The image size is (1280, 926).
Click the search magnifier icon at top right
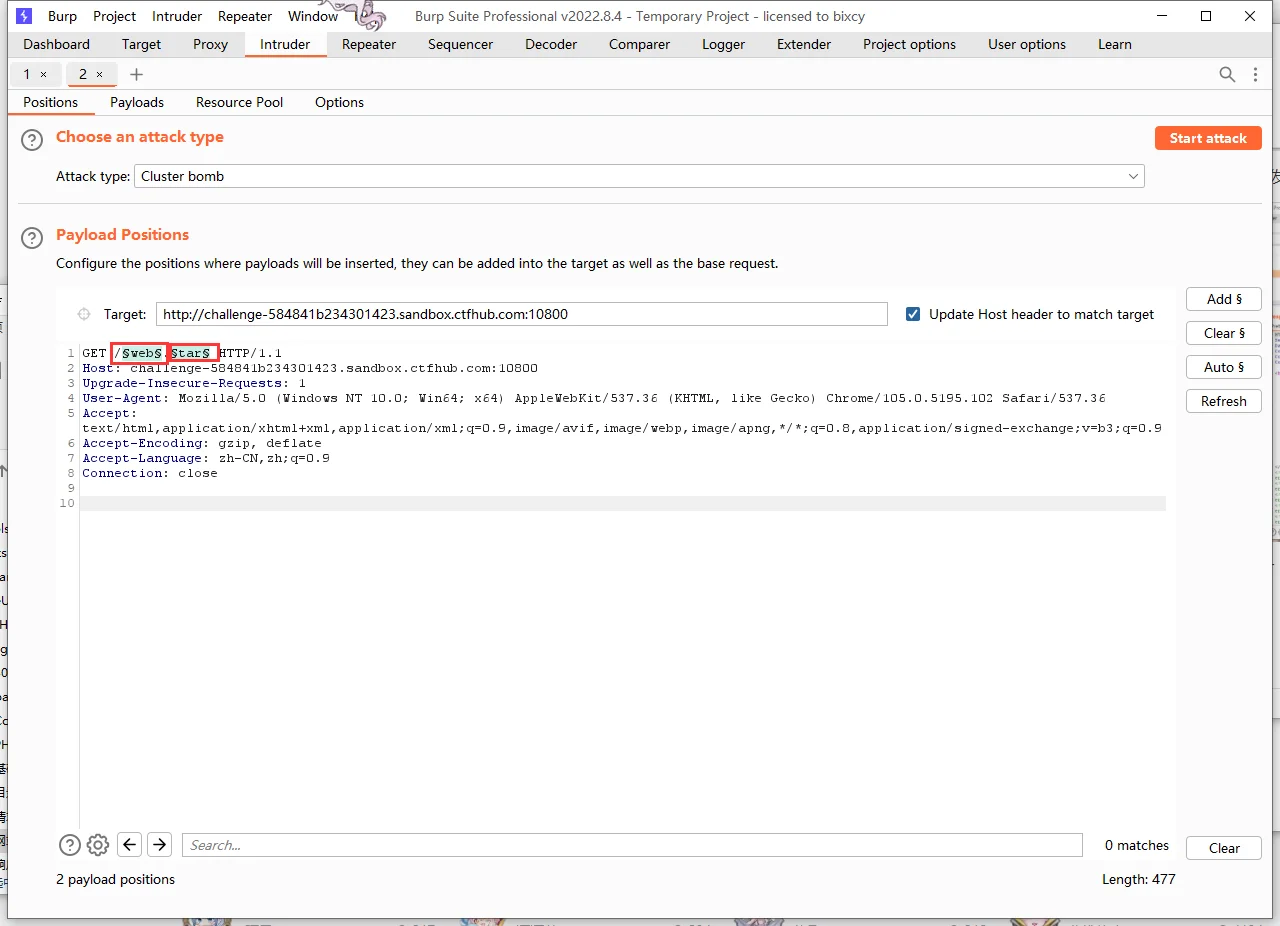pyautogui.click(x=1227, y=74)
